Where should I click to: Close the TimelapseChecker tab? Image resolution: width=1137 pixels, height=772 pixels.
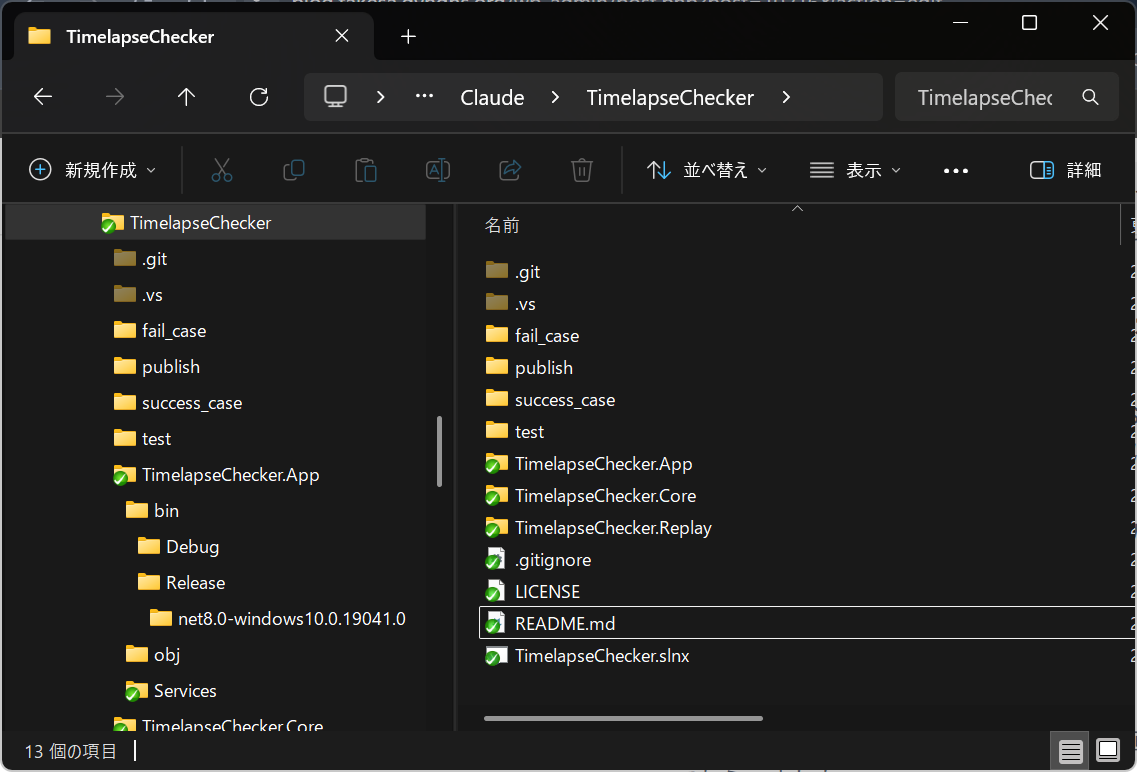(x=342, y=36)
